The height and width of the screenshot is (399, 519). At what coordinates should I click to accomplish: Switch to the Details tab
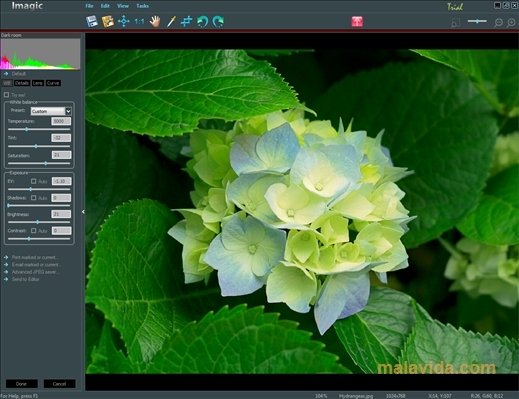(x=22, y=83)
